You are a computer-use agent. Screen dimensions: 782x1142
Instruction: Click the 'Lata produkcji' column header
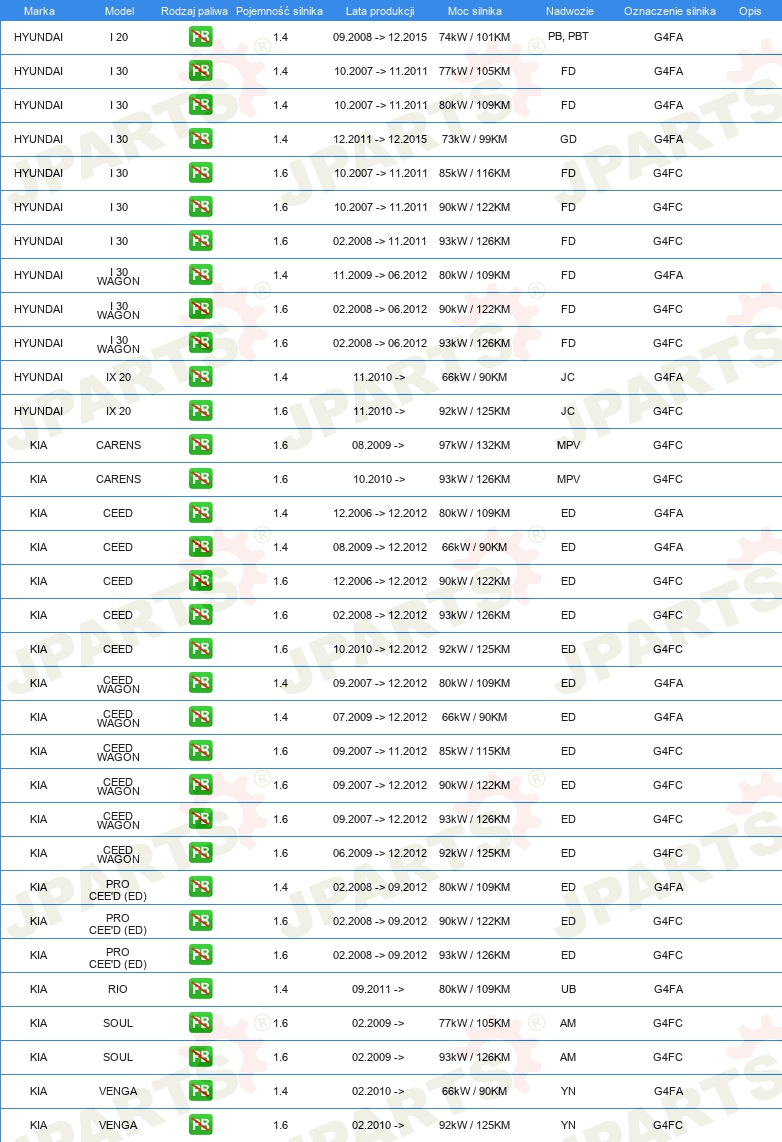380,11
